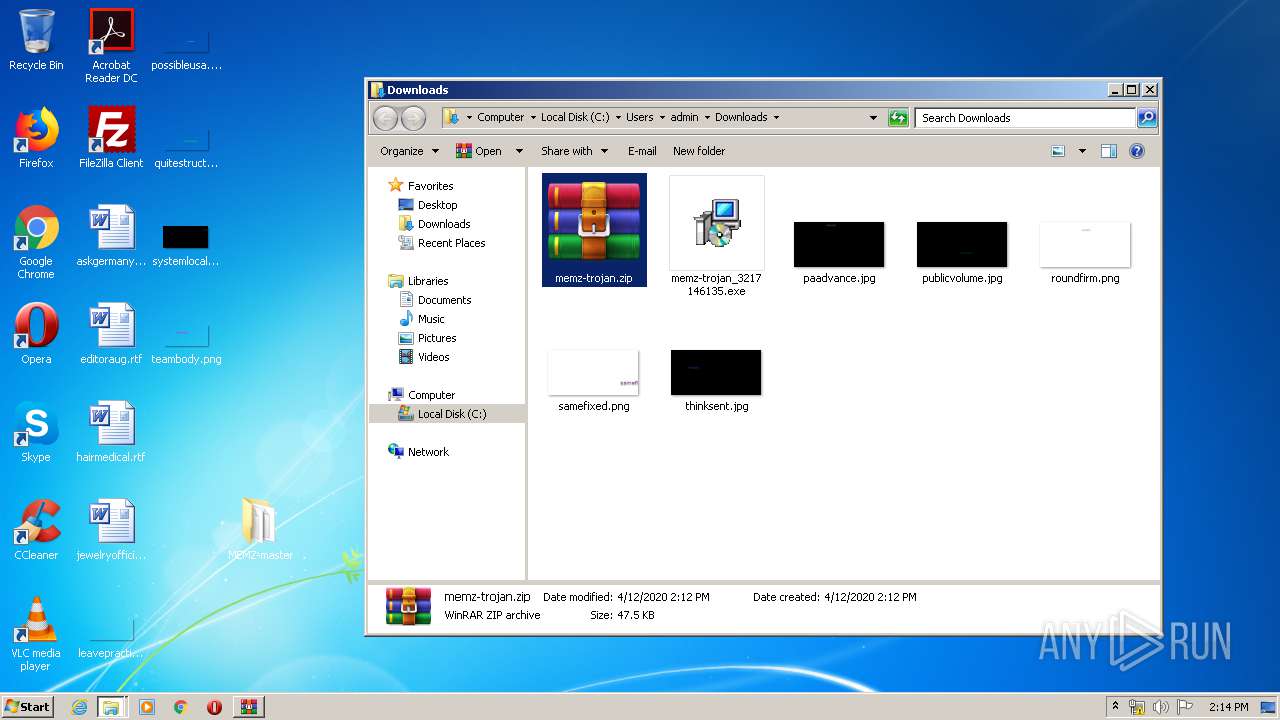Viewport: 1280px width, 720px height.
Task: Select the MEMZ-master folder on desktop
Action: 260,528
